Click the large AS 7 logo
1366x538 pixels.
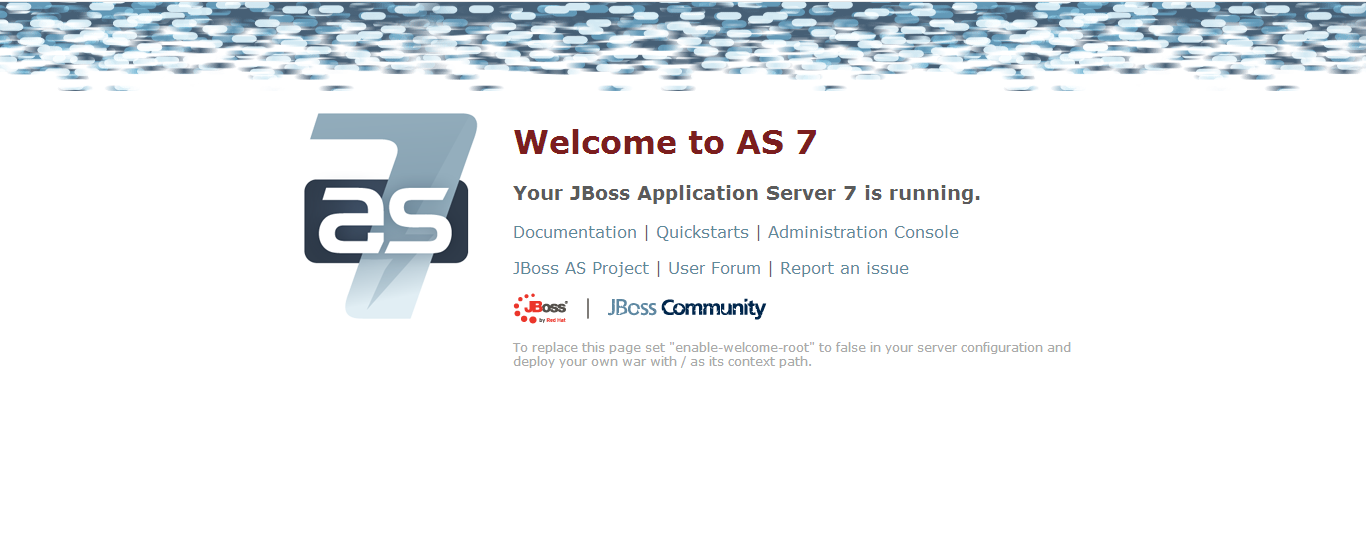click(x=390, y=216)
